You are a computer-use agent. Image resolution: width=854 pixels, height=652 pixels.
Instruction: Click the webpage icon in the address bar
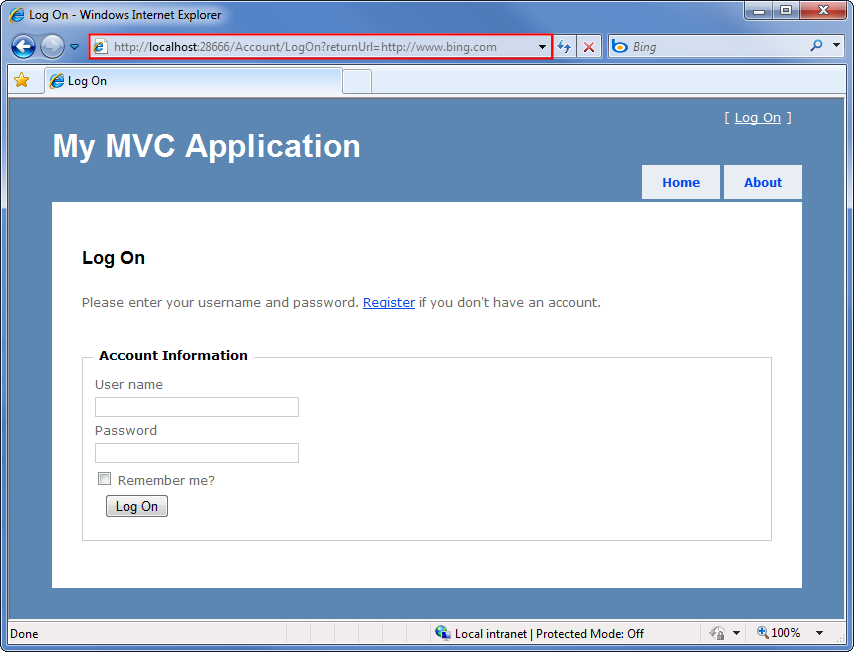coord(101,46)
